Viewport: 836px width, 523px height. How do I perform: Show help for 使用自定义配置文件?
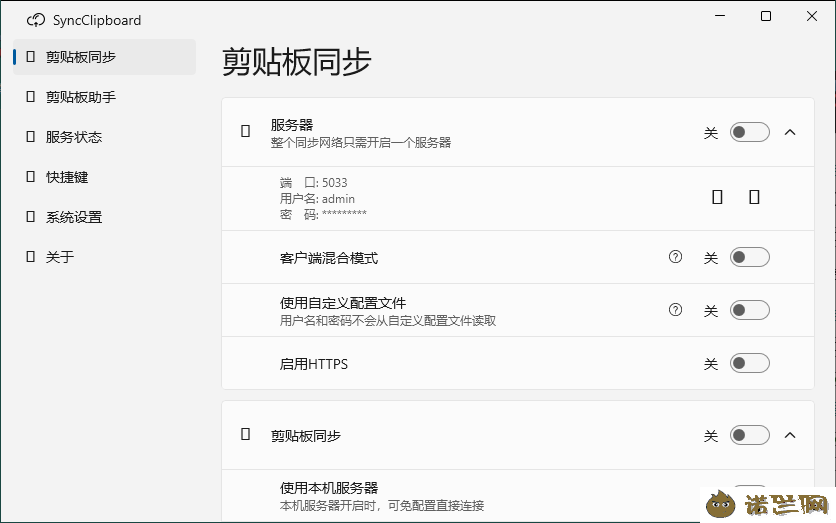point(676,310)
